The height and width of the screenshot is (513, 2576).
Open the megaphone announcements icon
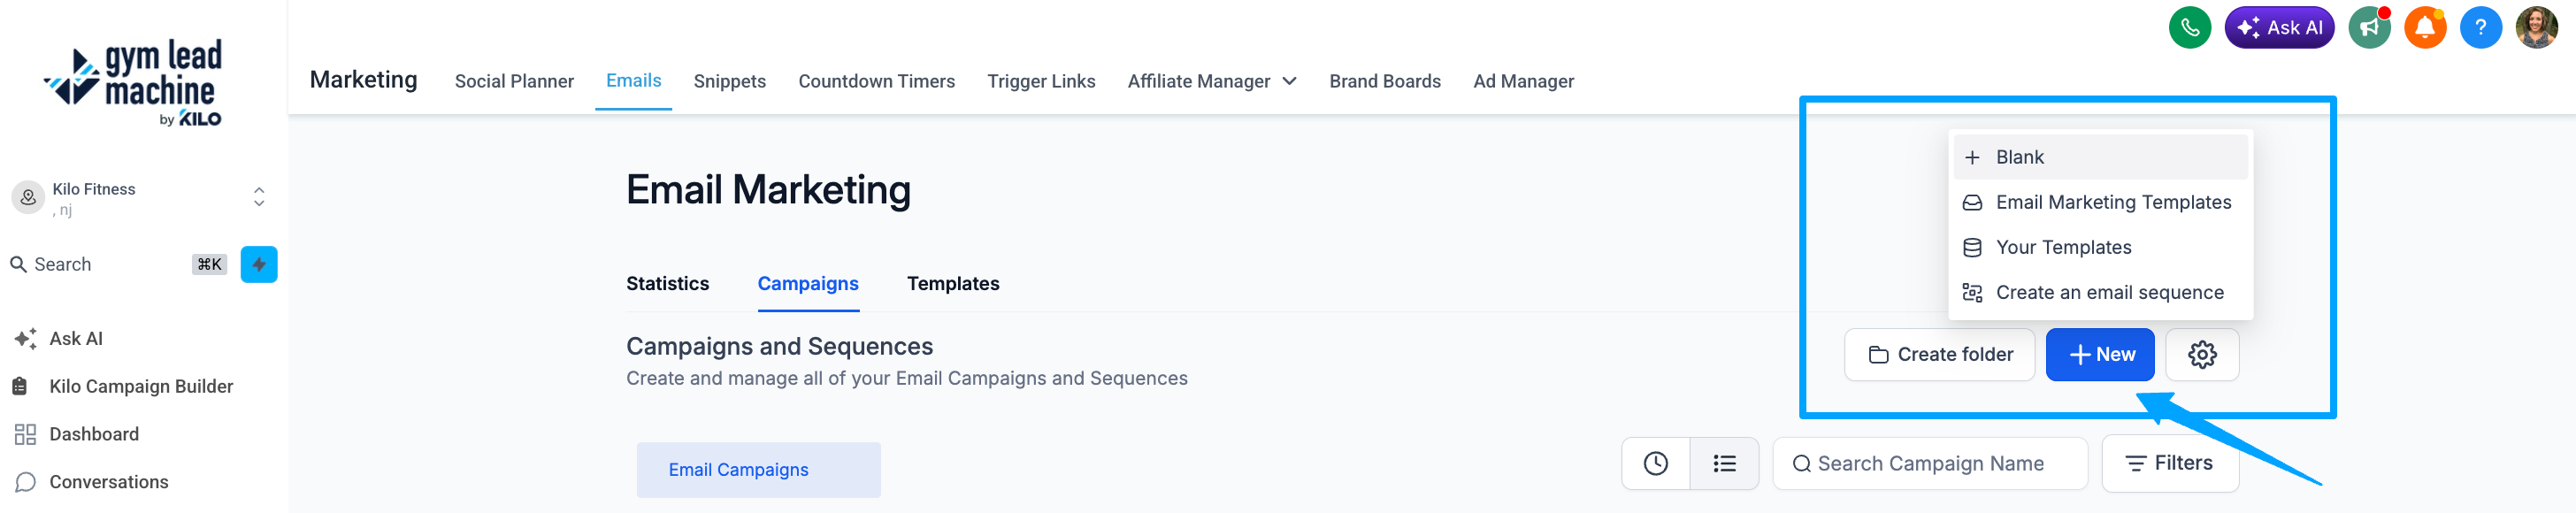point(2369,27)
